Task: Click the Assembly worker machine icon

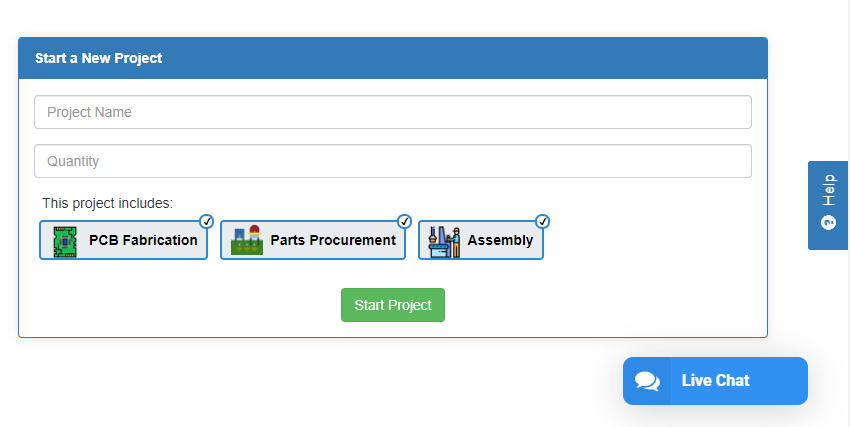Action: (x=444, y=242)
